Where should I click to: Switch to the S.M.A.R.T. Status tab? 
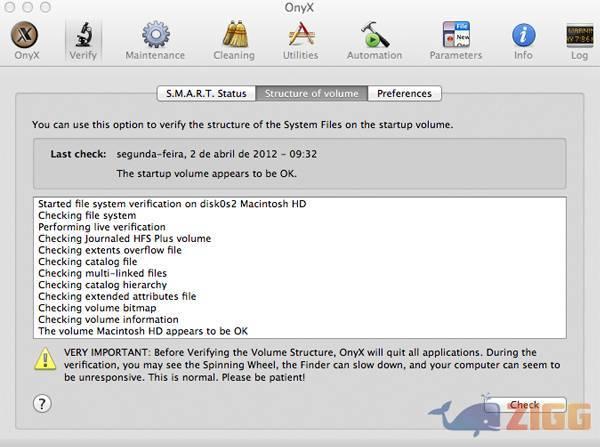click(x=206, y=93)
